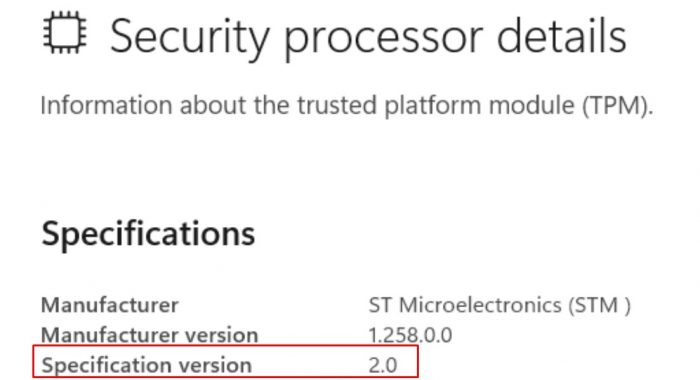Click the Specification version field label
Image resolution: width=700 pixels, height=380 pixels.
pos(146,365)
